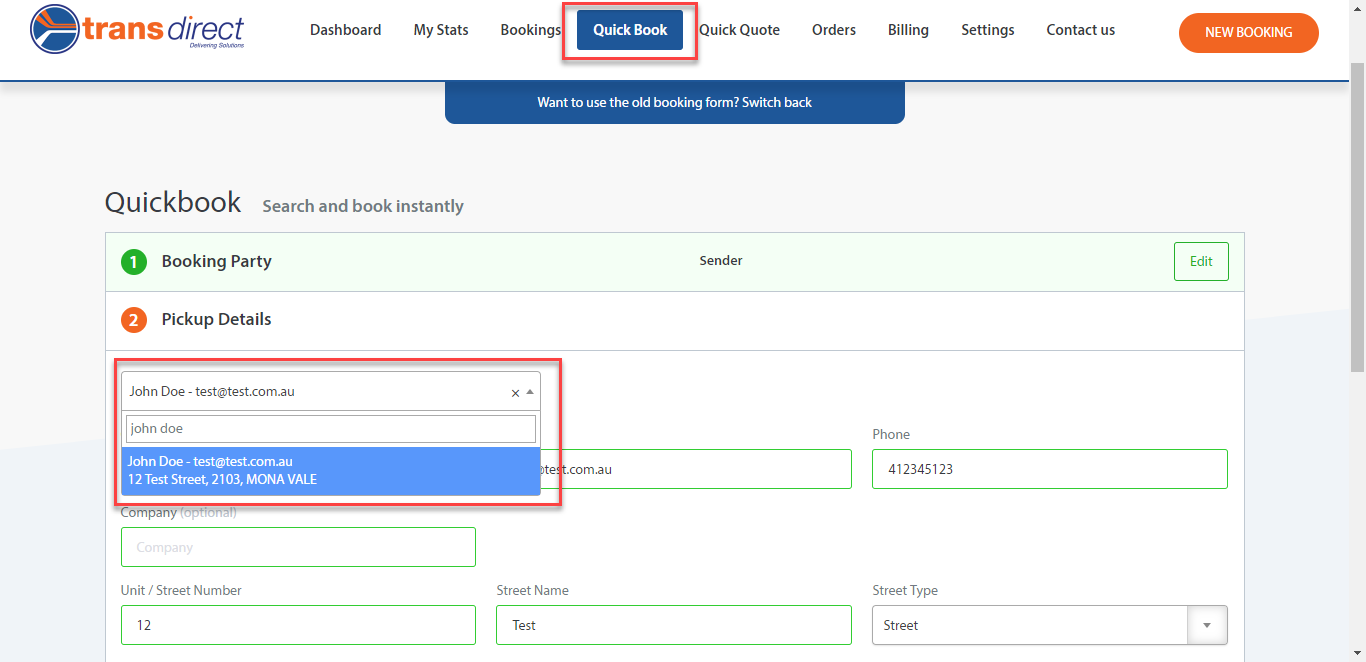Viewport: 1366px width, 662px height.
Task: Open the Dashboard menu
Action: click(345, 30)
